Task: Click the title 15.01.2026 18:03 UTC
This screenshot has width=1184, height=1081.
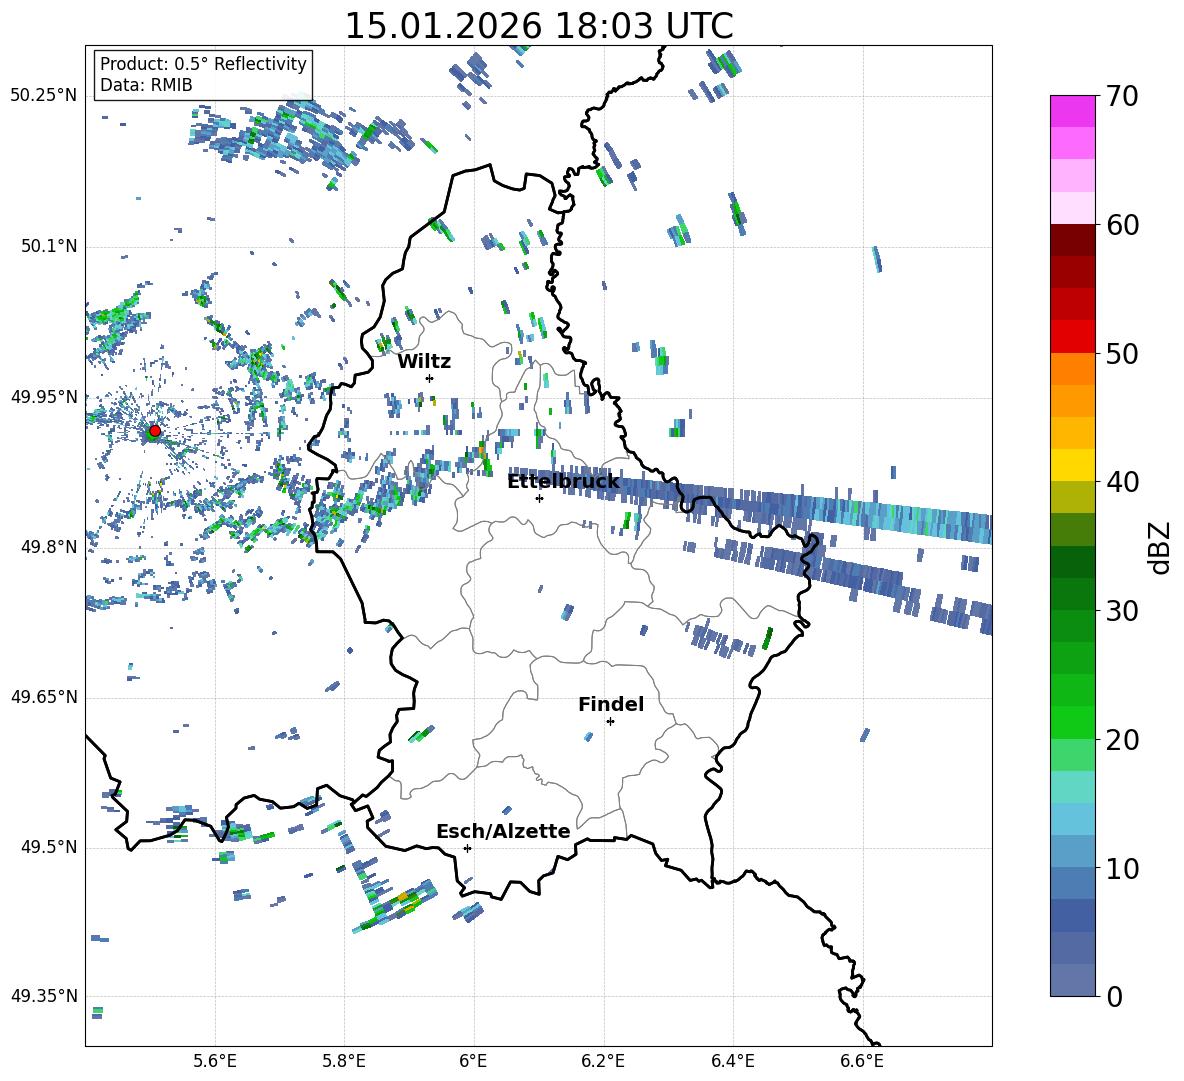Action: (539, 25)
